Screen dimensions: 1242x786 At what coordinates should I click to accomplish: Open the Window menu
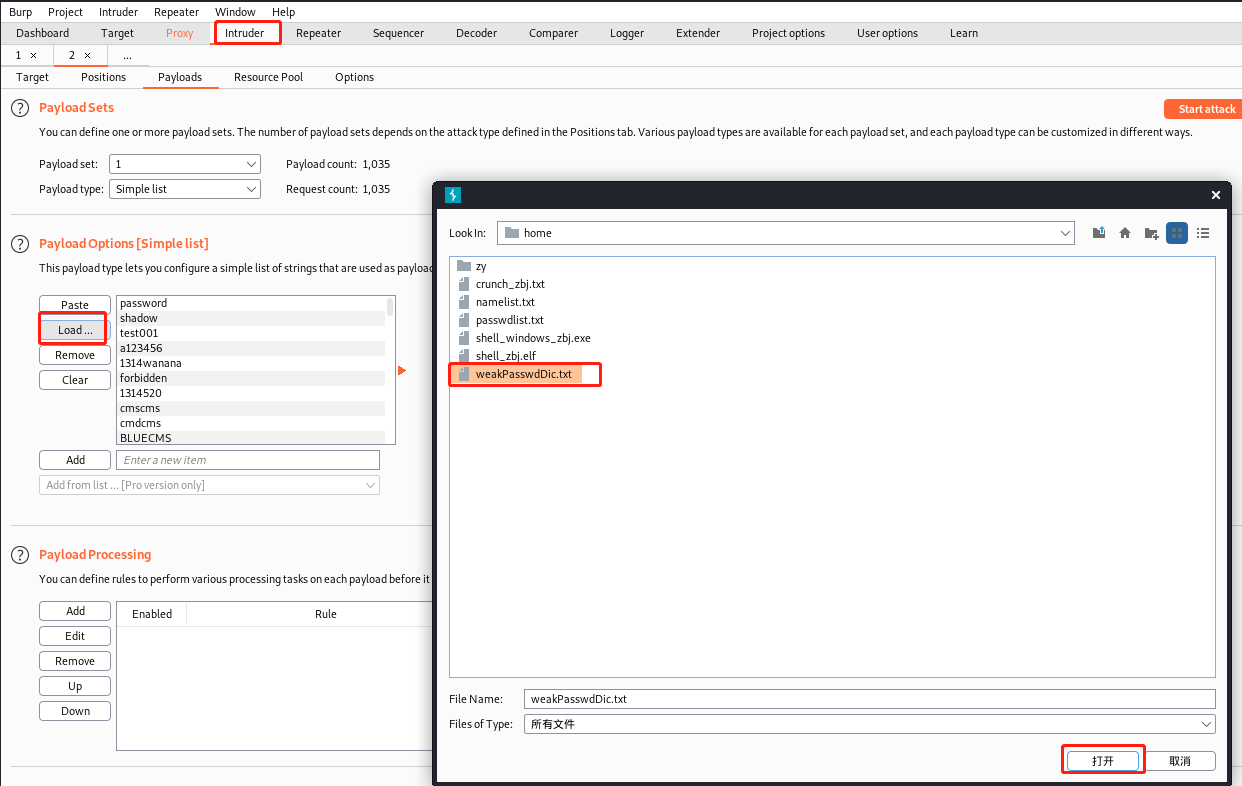tap(235, 12)
